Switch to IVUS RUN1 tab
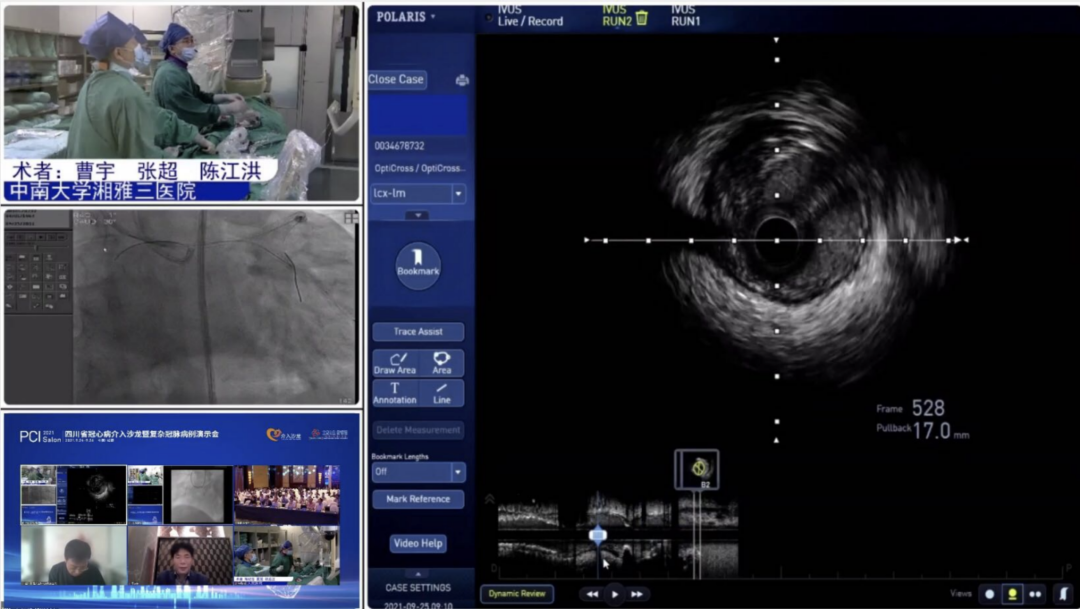Image resolution: width=1080 pixels, height=609 pixels. coord(685,16)
